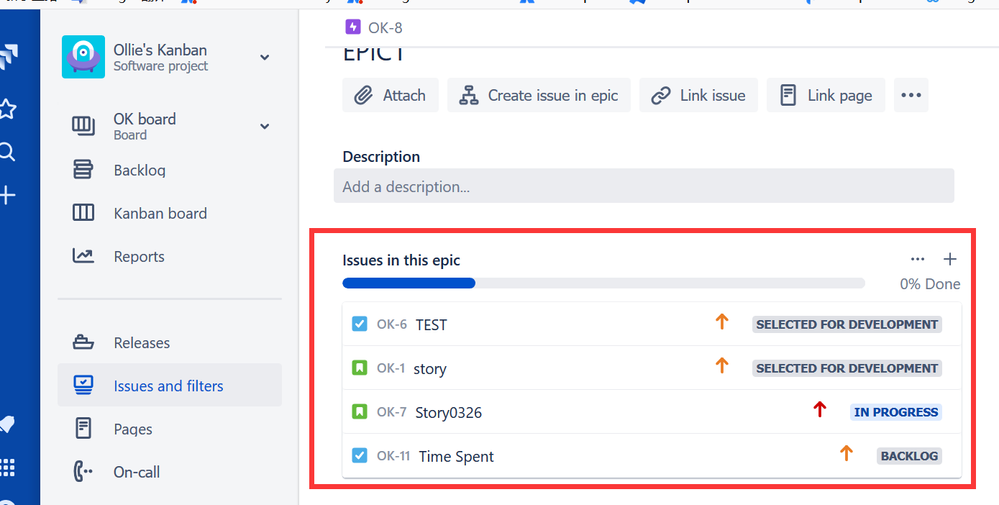The height and width of the screenshot is (505, 999).
Task: Click the Issues and filters monitor icon
Action: (x=83, y=385)
